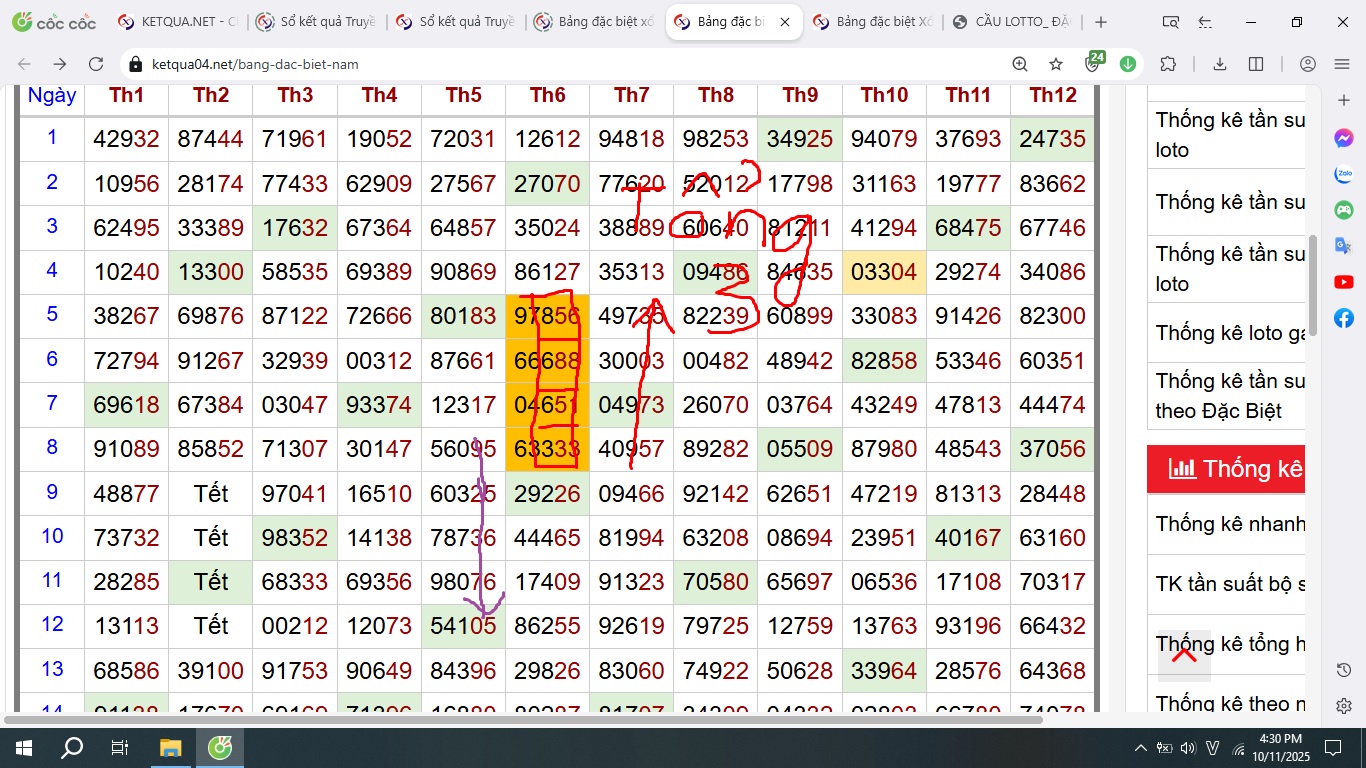Toggle split view in the toolbar
Screen dimensions: 1366x768
(x=1256, y=64)
